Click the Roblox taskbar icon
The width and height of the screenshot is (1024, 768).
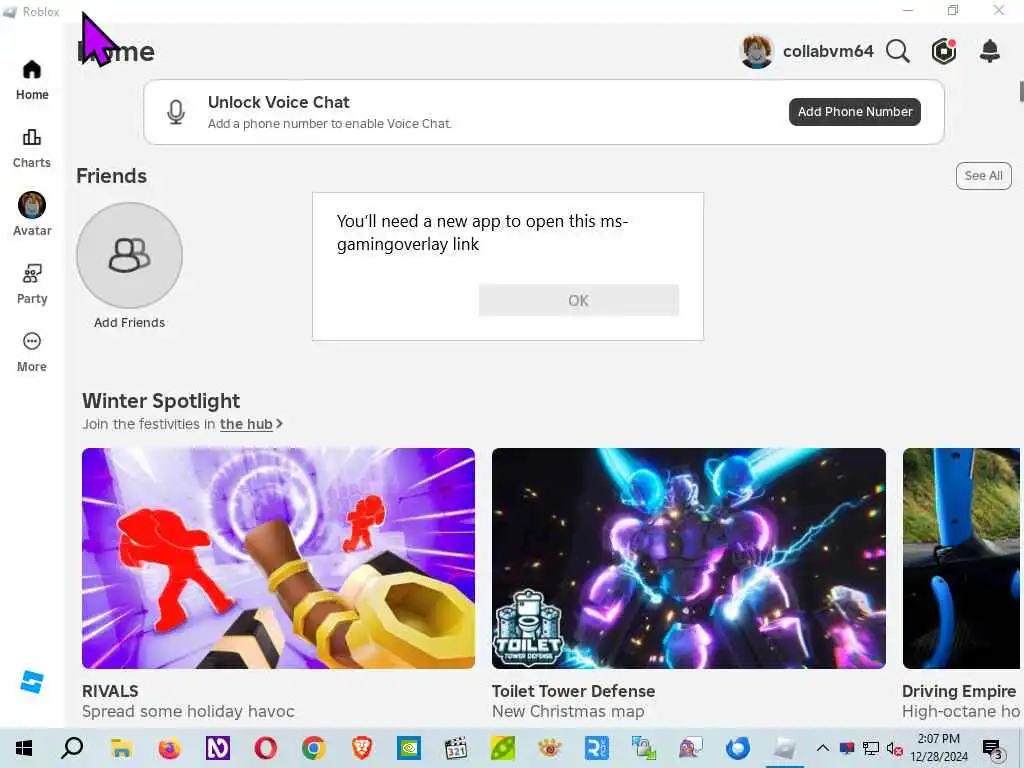(x=784, y=748)
